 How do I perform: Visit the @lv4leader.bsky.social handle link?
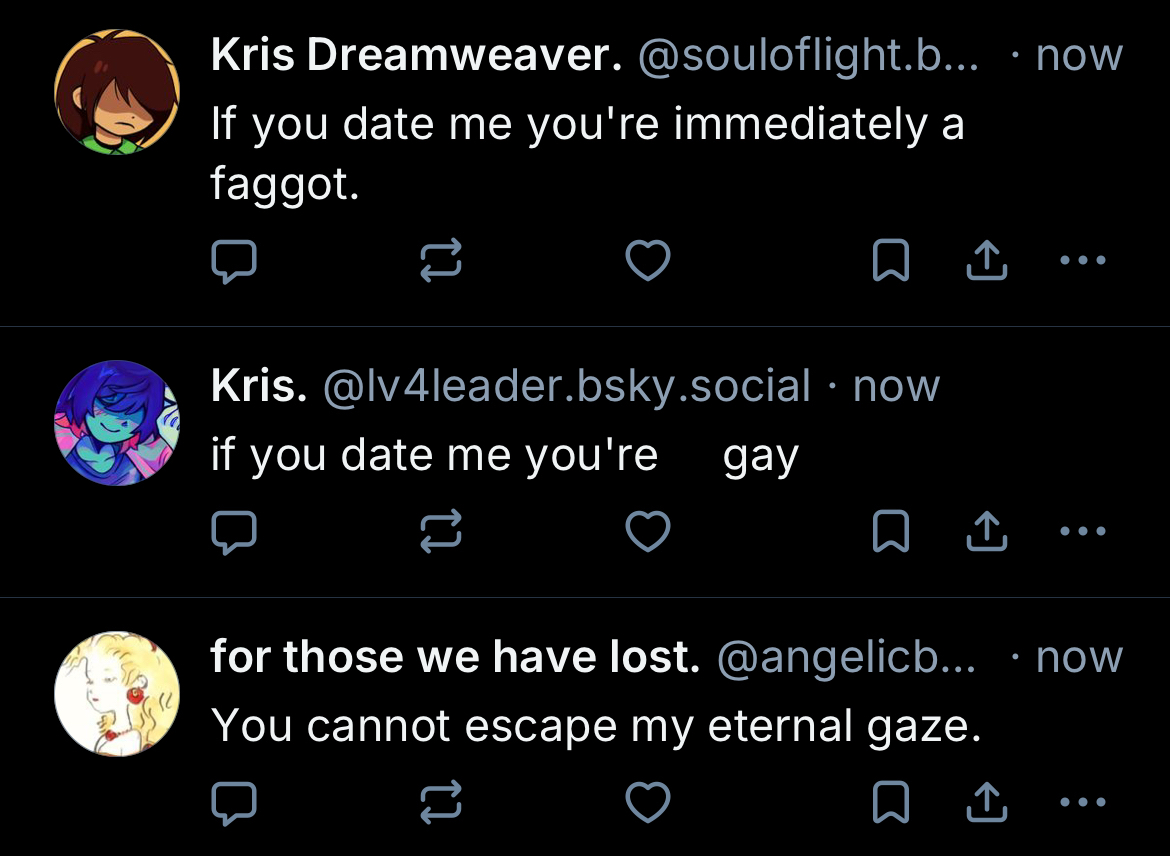pos(566,387)
